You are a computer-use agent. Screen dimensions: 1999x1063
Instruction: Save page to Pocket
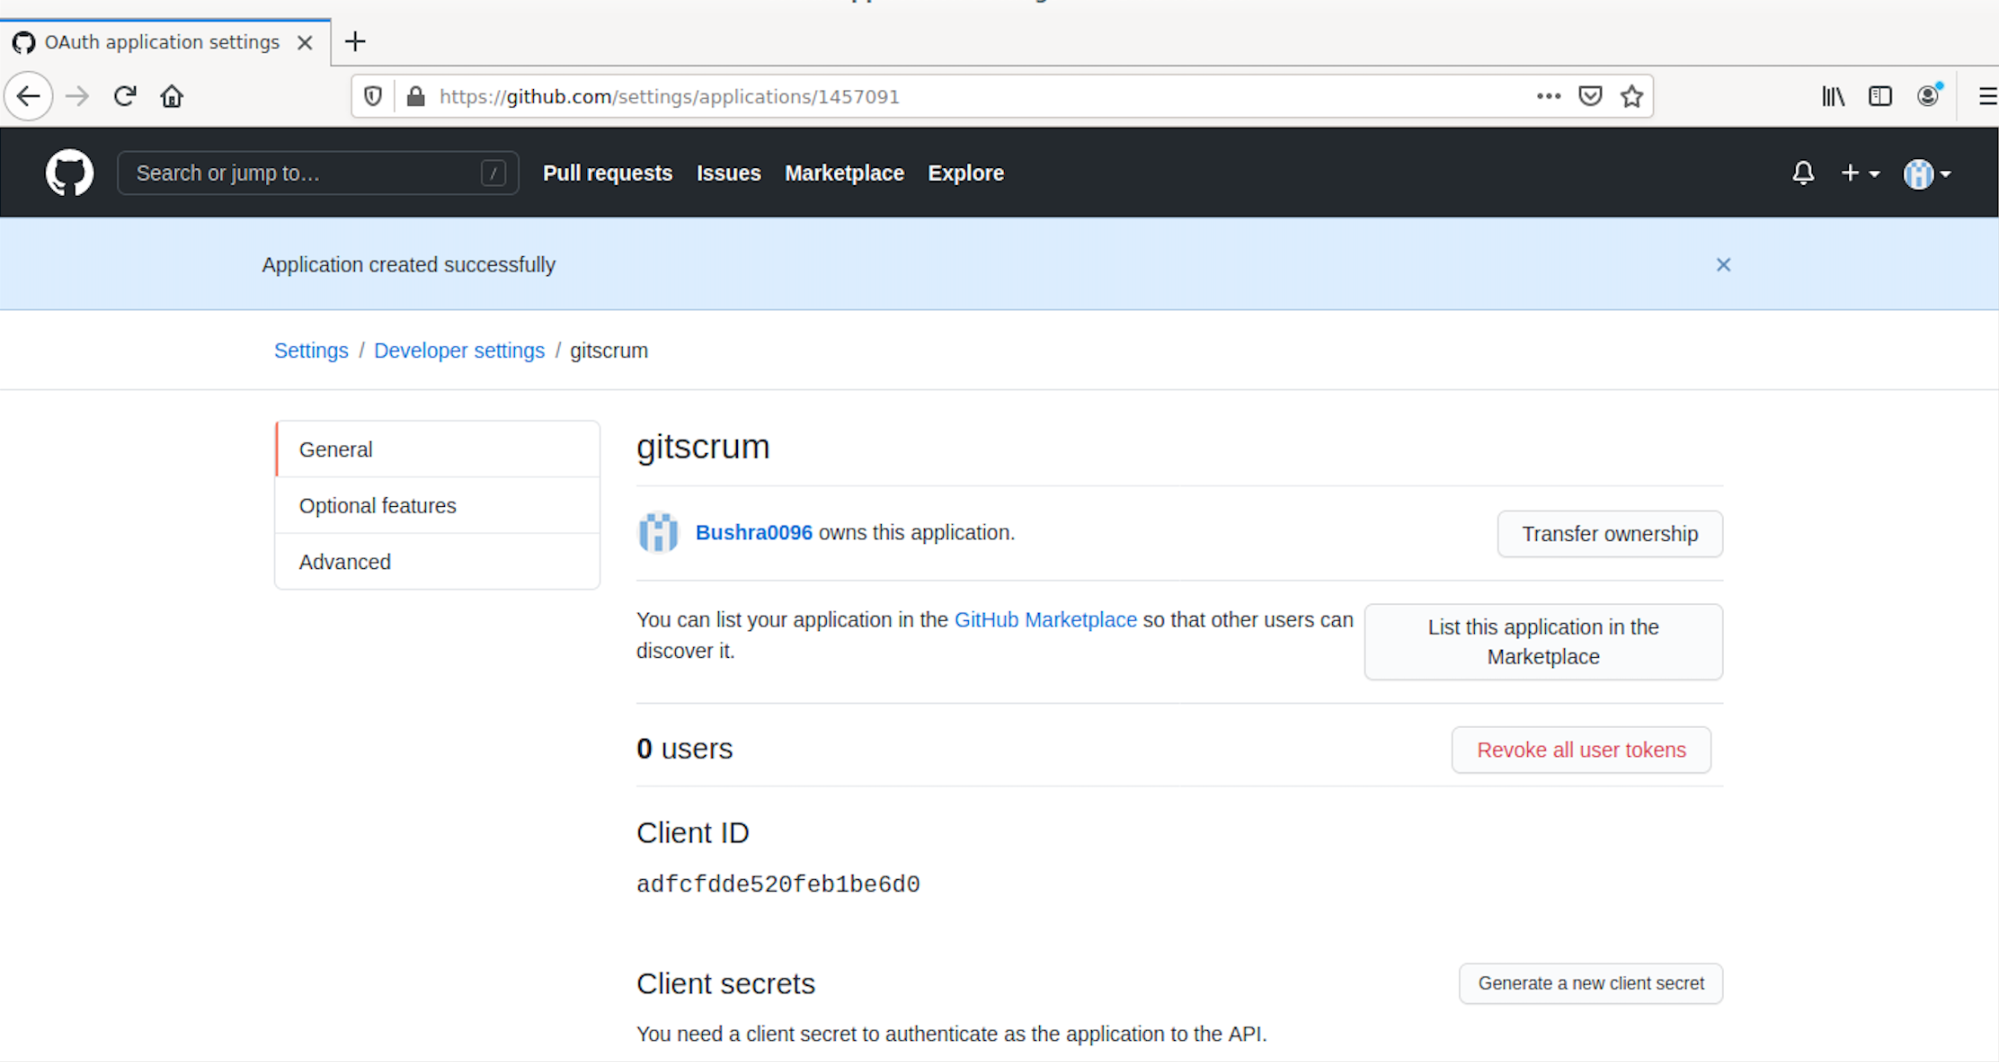tap(1590, 96)
